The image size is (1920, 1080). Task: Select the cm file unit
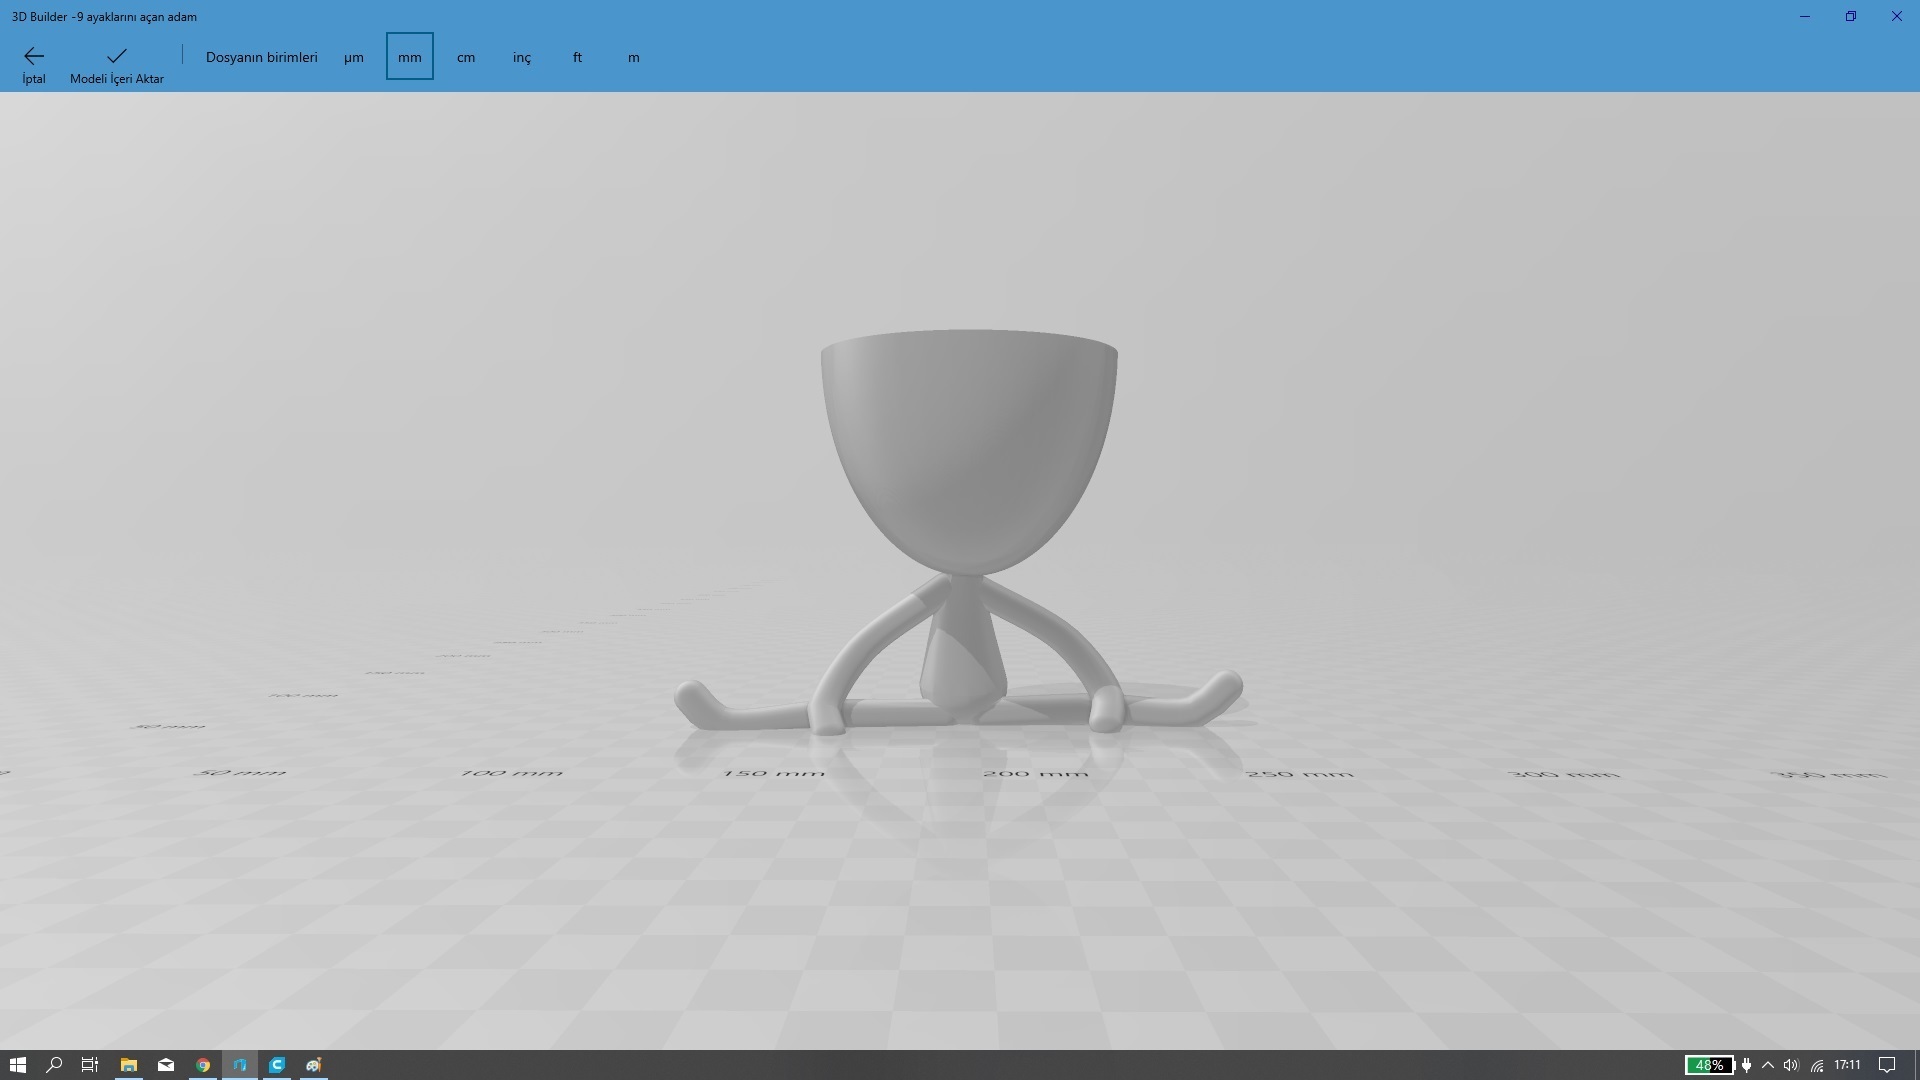point(466,57)
